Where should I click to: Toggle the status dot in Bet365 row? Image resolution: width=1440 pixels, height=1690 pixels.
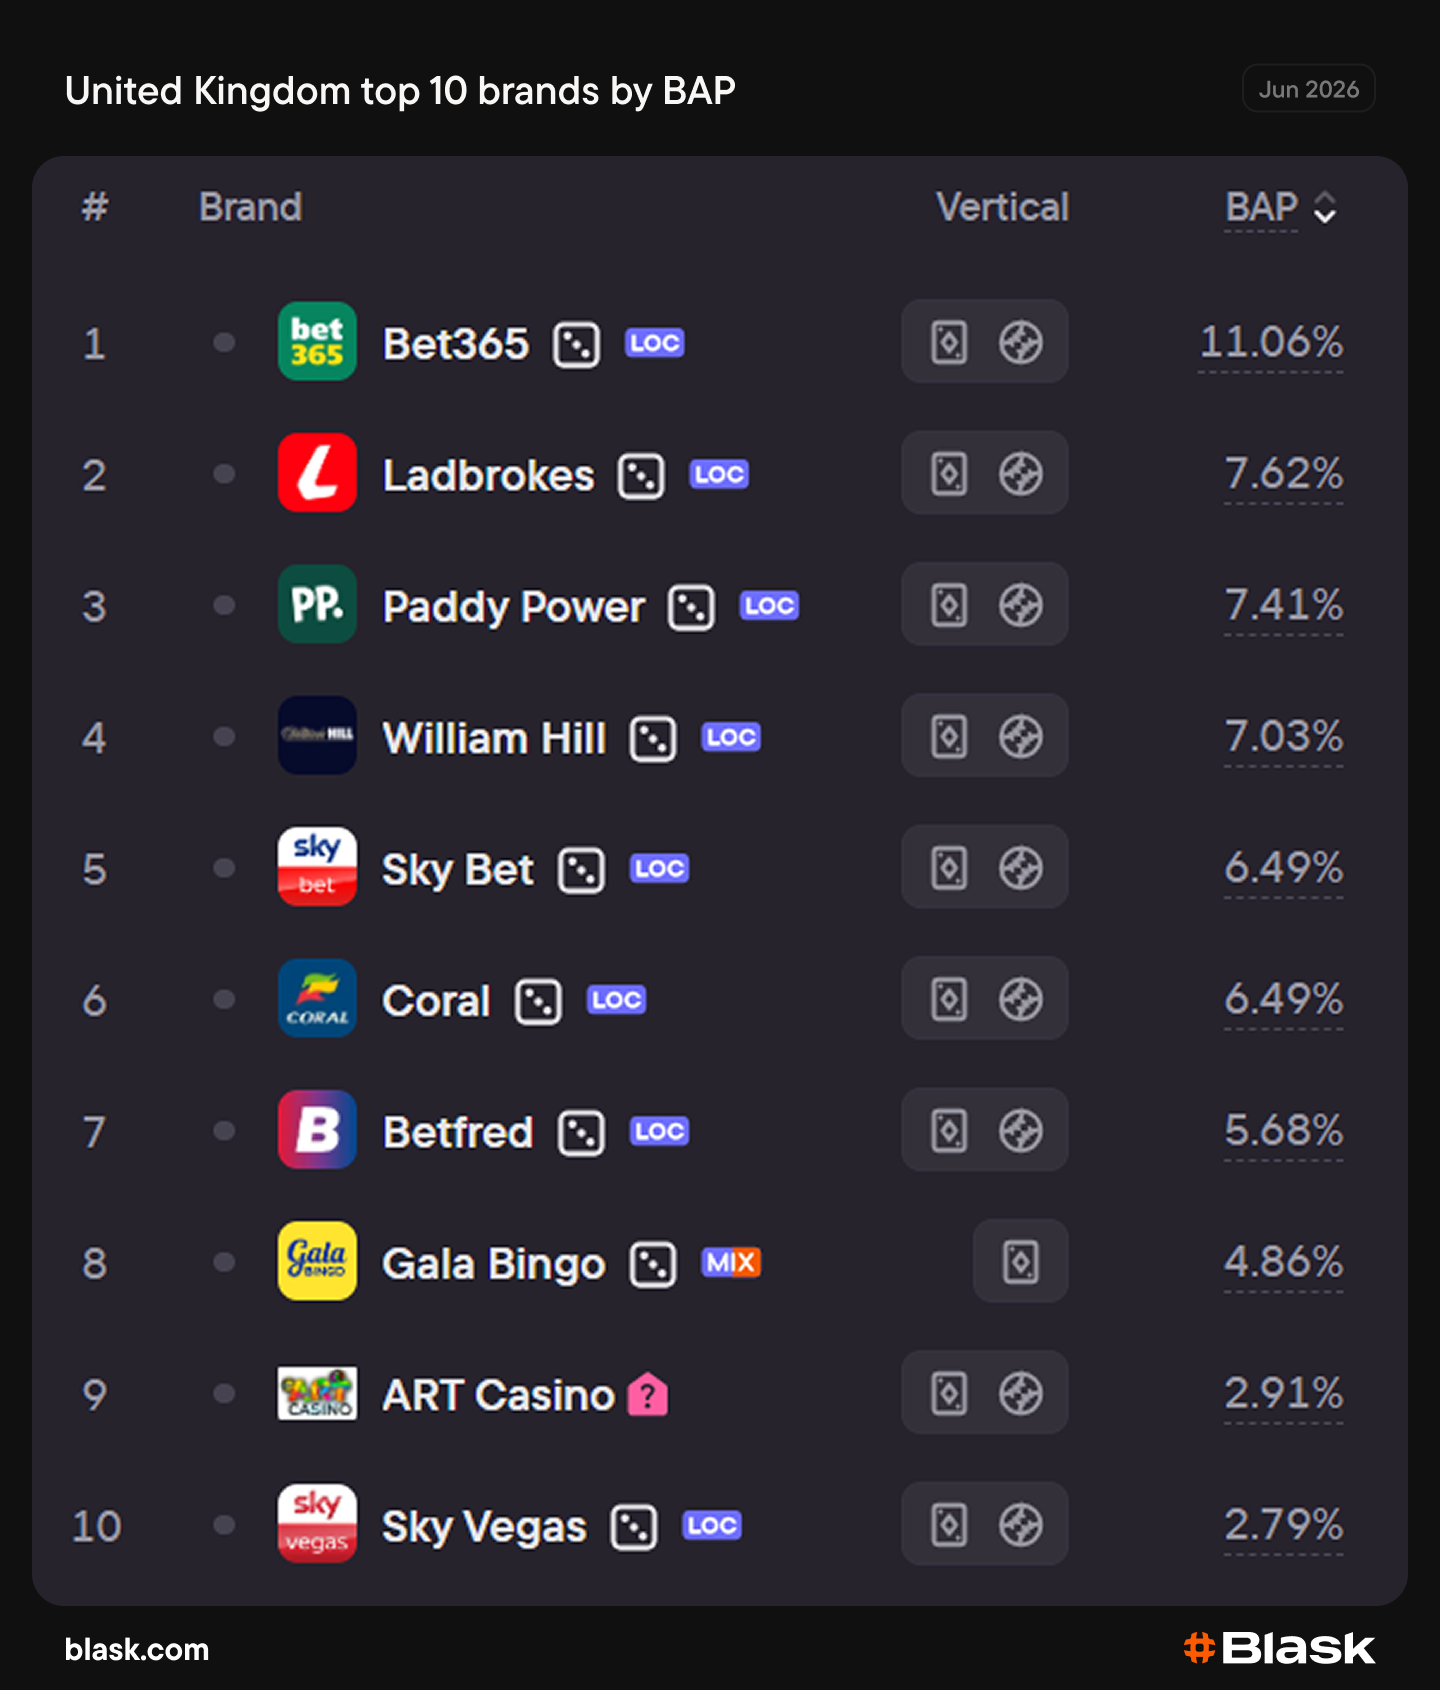(224, 342)
